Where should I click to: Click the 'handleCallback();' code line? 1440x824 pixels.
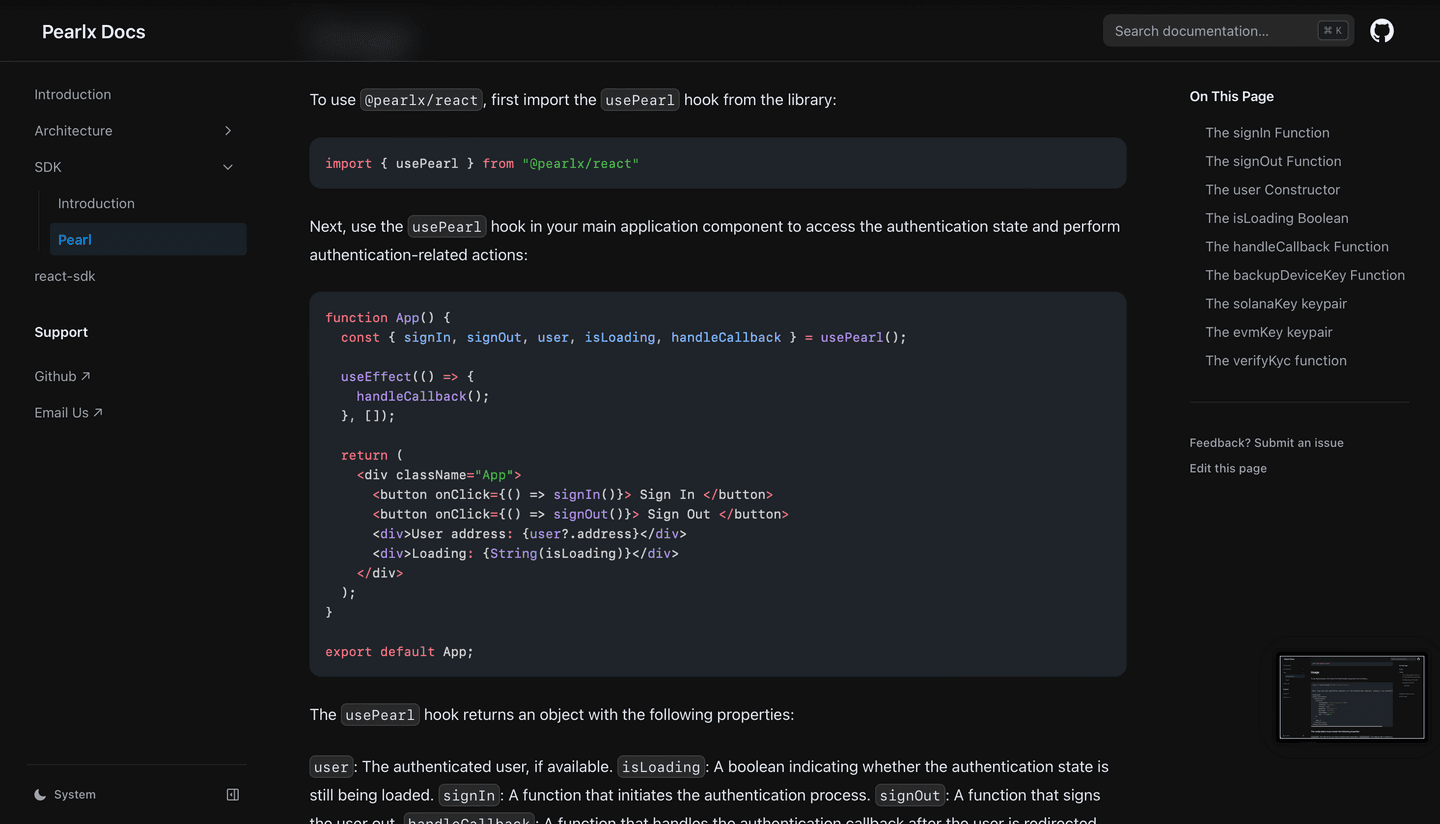pos(423,397)
